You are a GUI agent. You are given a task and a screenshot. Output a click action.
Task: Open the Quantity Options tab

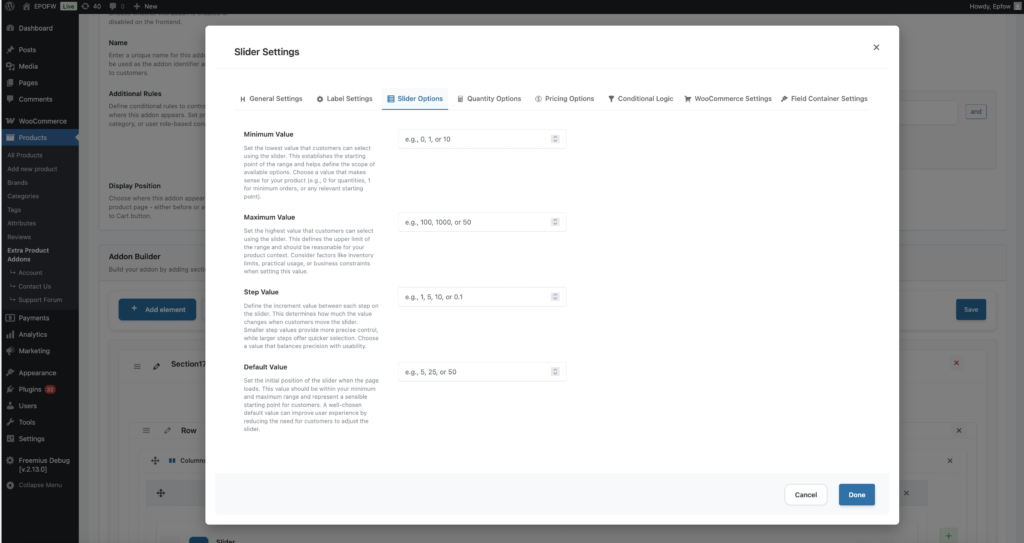tap(488, 99)
